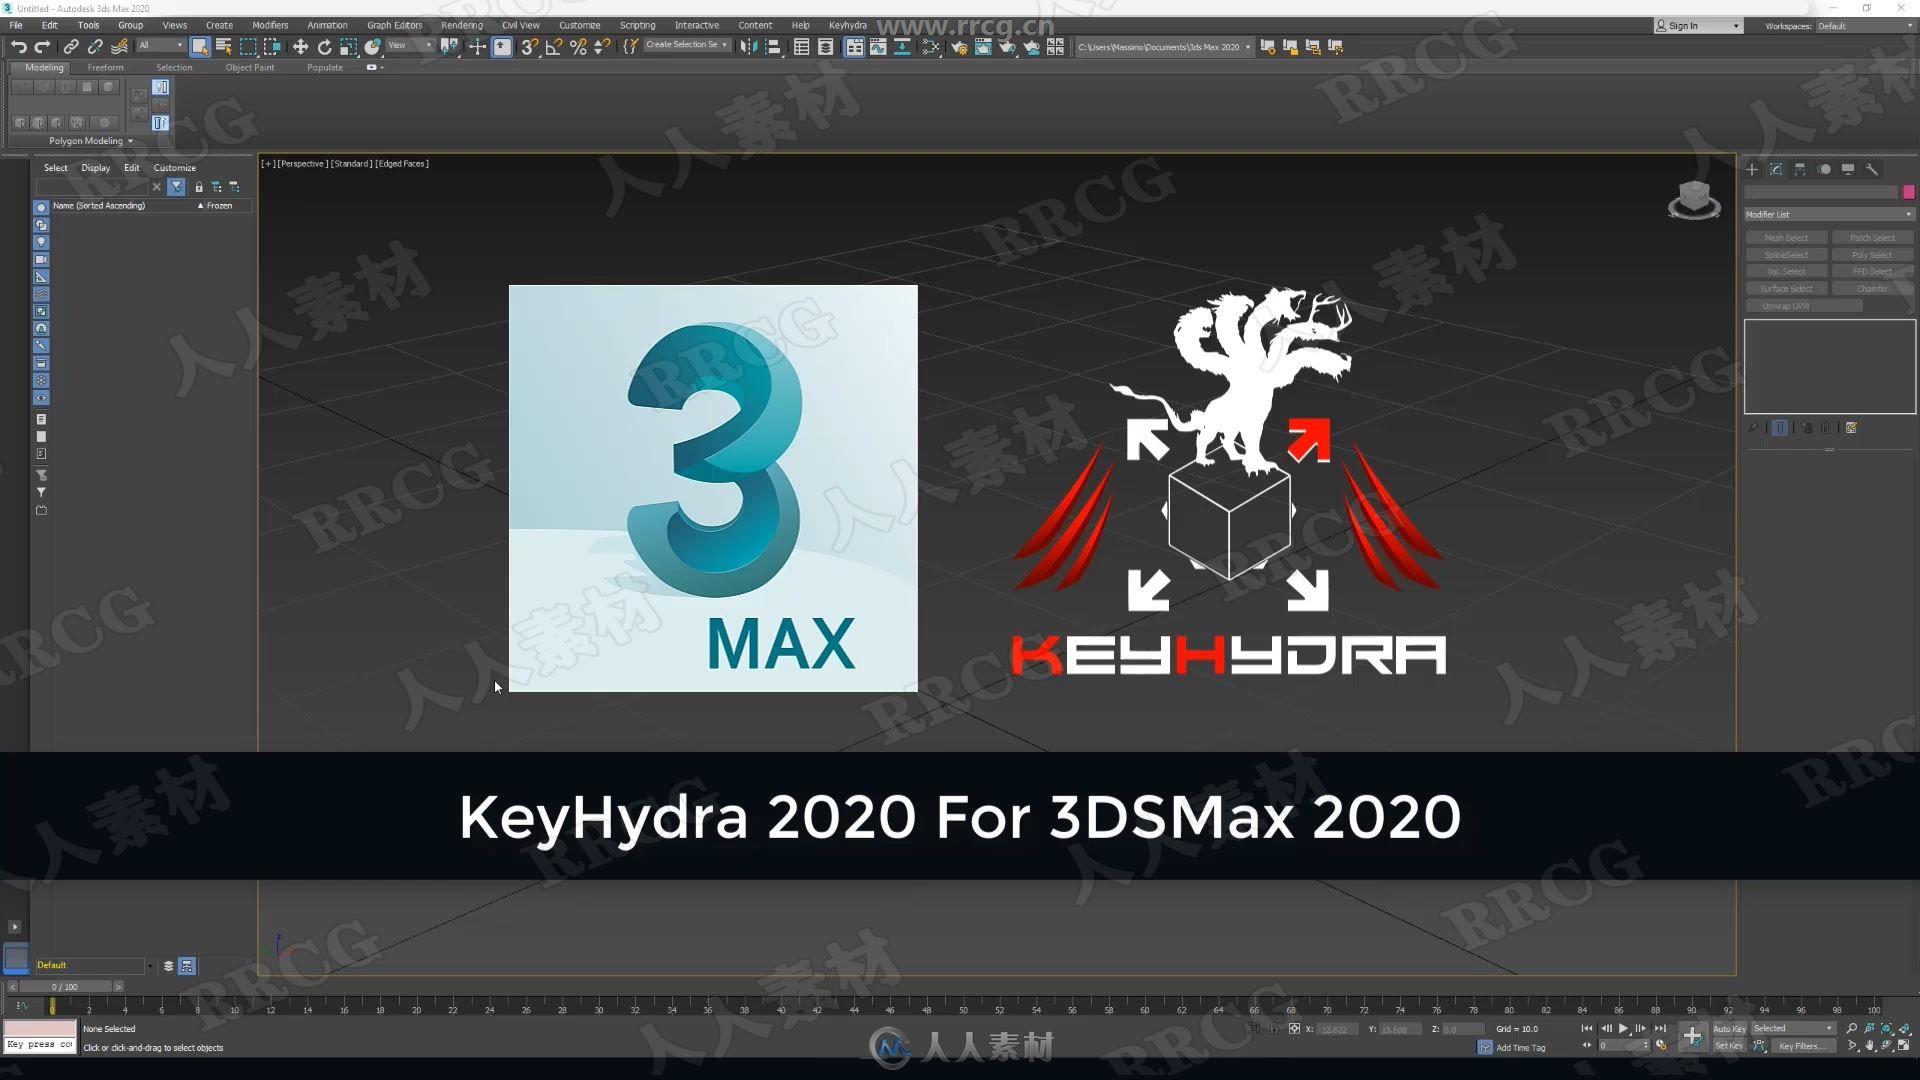Activate the Pan View hand tool
This screenshot has width=1920, height=1080.
[x=1869, y=1046]
